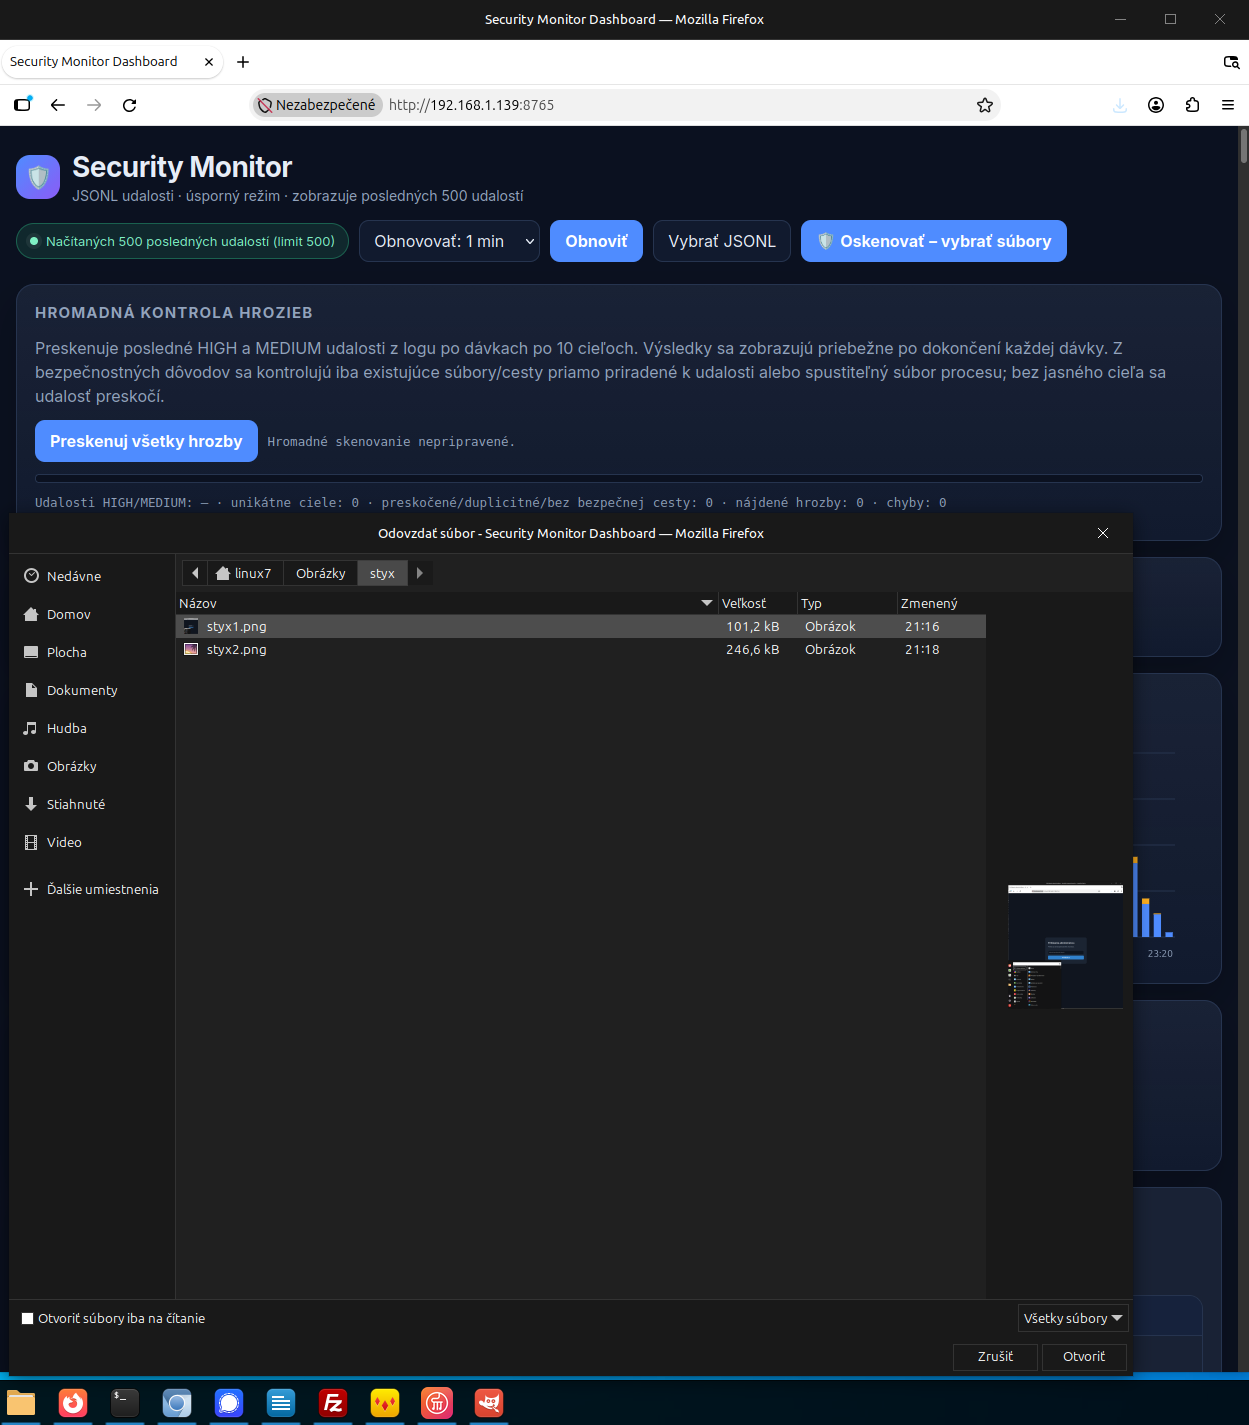Open a new browser tab
Screen dimensions: 1249x1425
point(243,62)
